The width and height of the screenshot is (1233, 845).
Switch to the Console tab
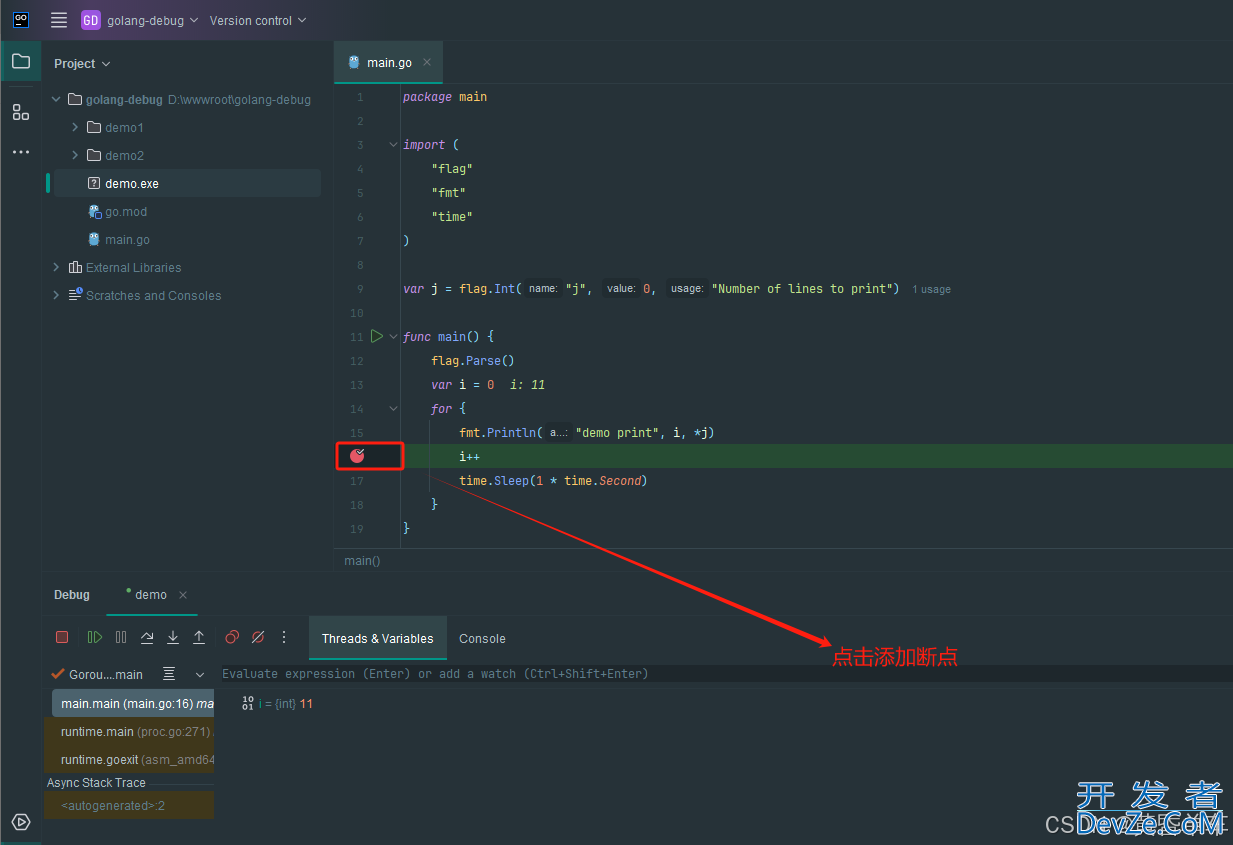482,638
